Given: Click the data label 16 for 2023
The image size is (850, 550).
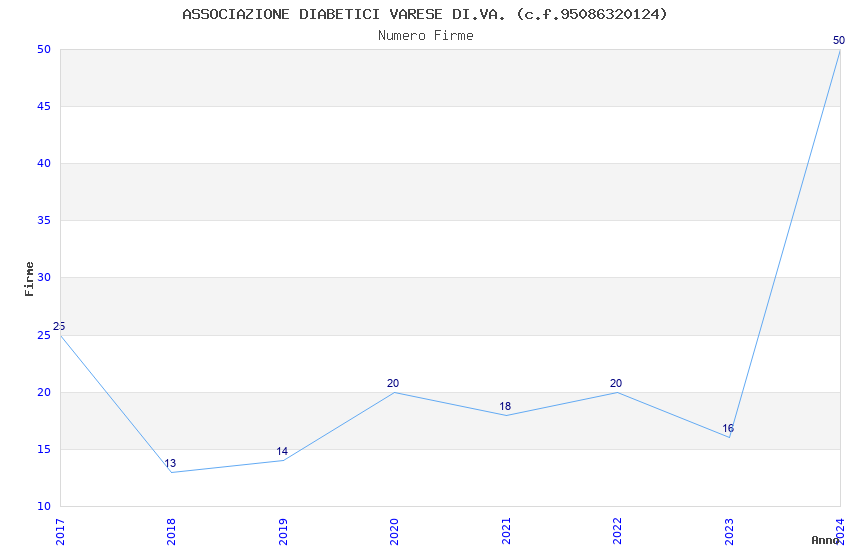Looking at the screenshot, I should 727,429.
